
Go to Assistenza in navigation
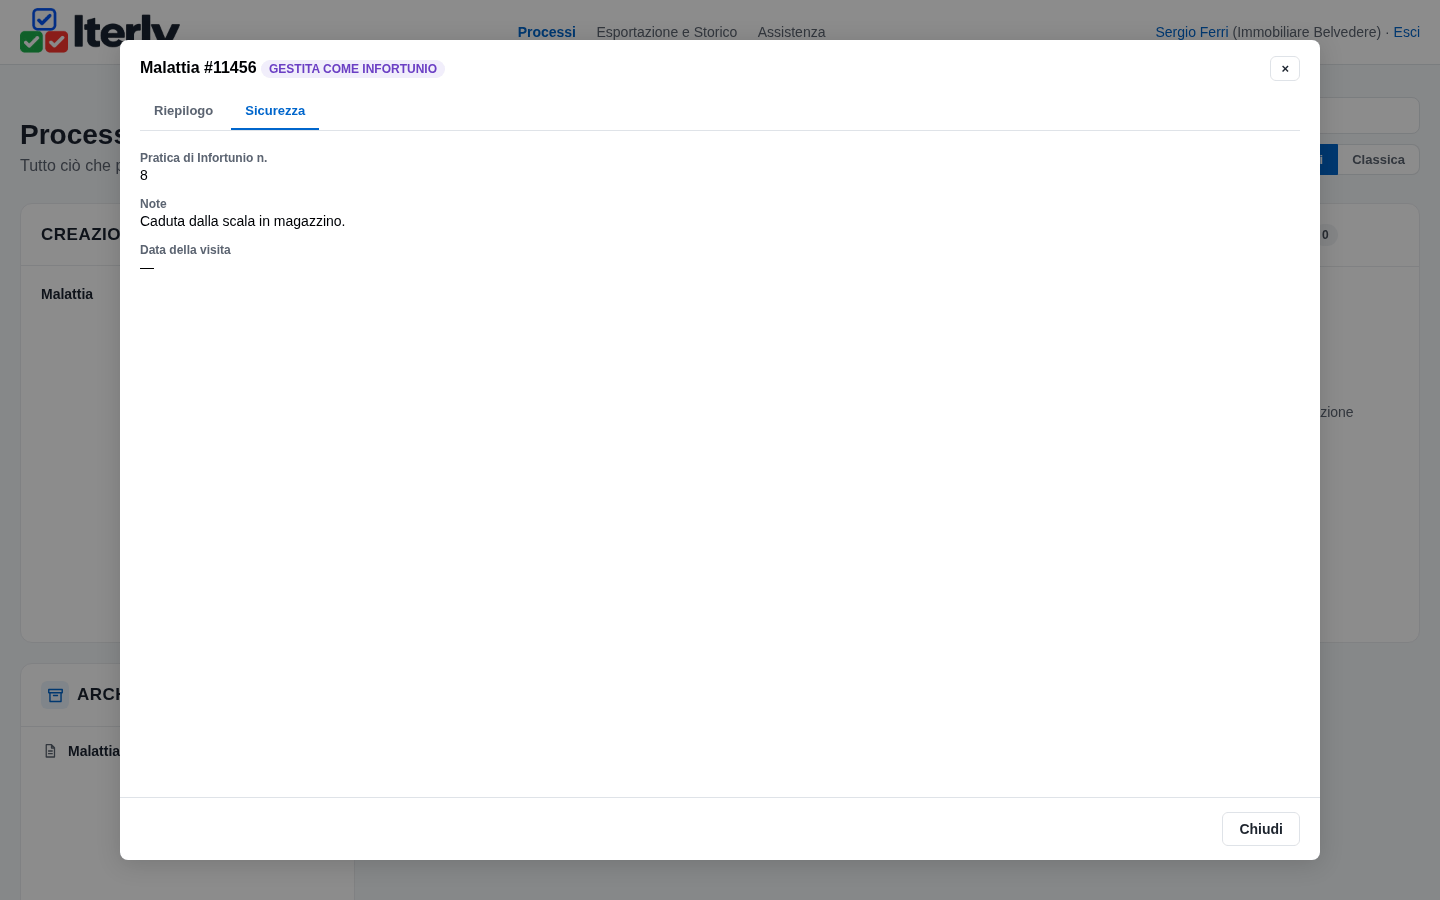[791, 32]
